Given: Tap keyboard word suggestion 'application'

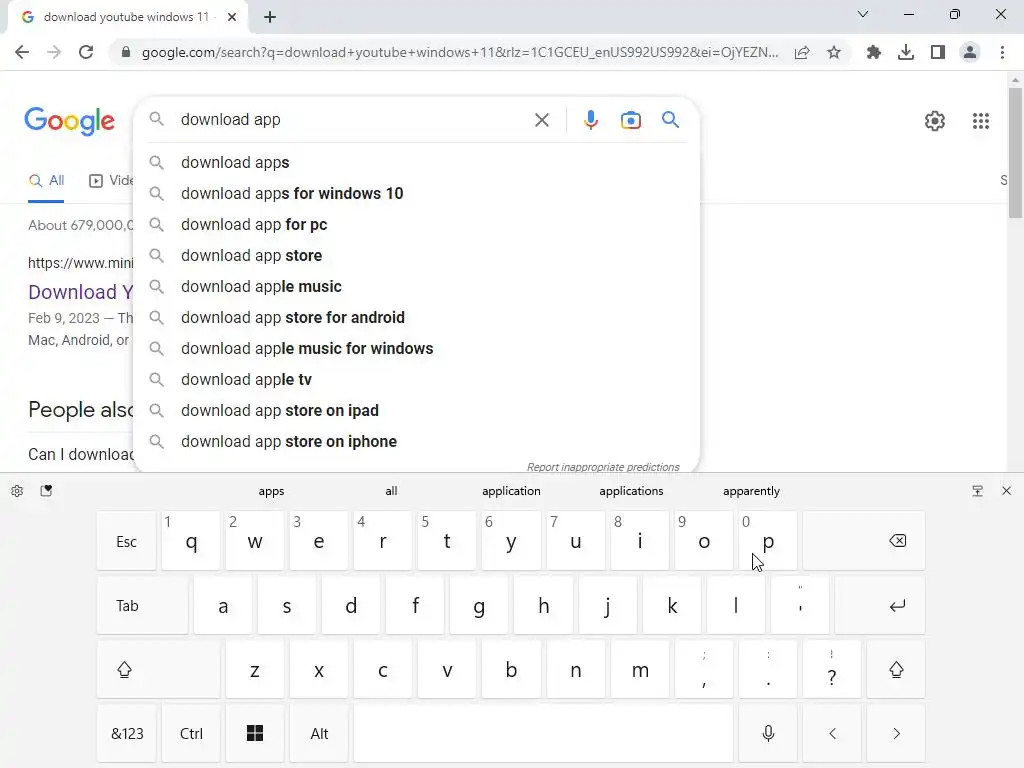Looking at the screenshot, I should pyautogui.click(x=511, y=491).
